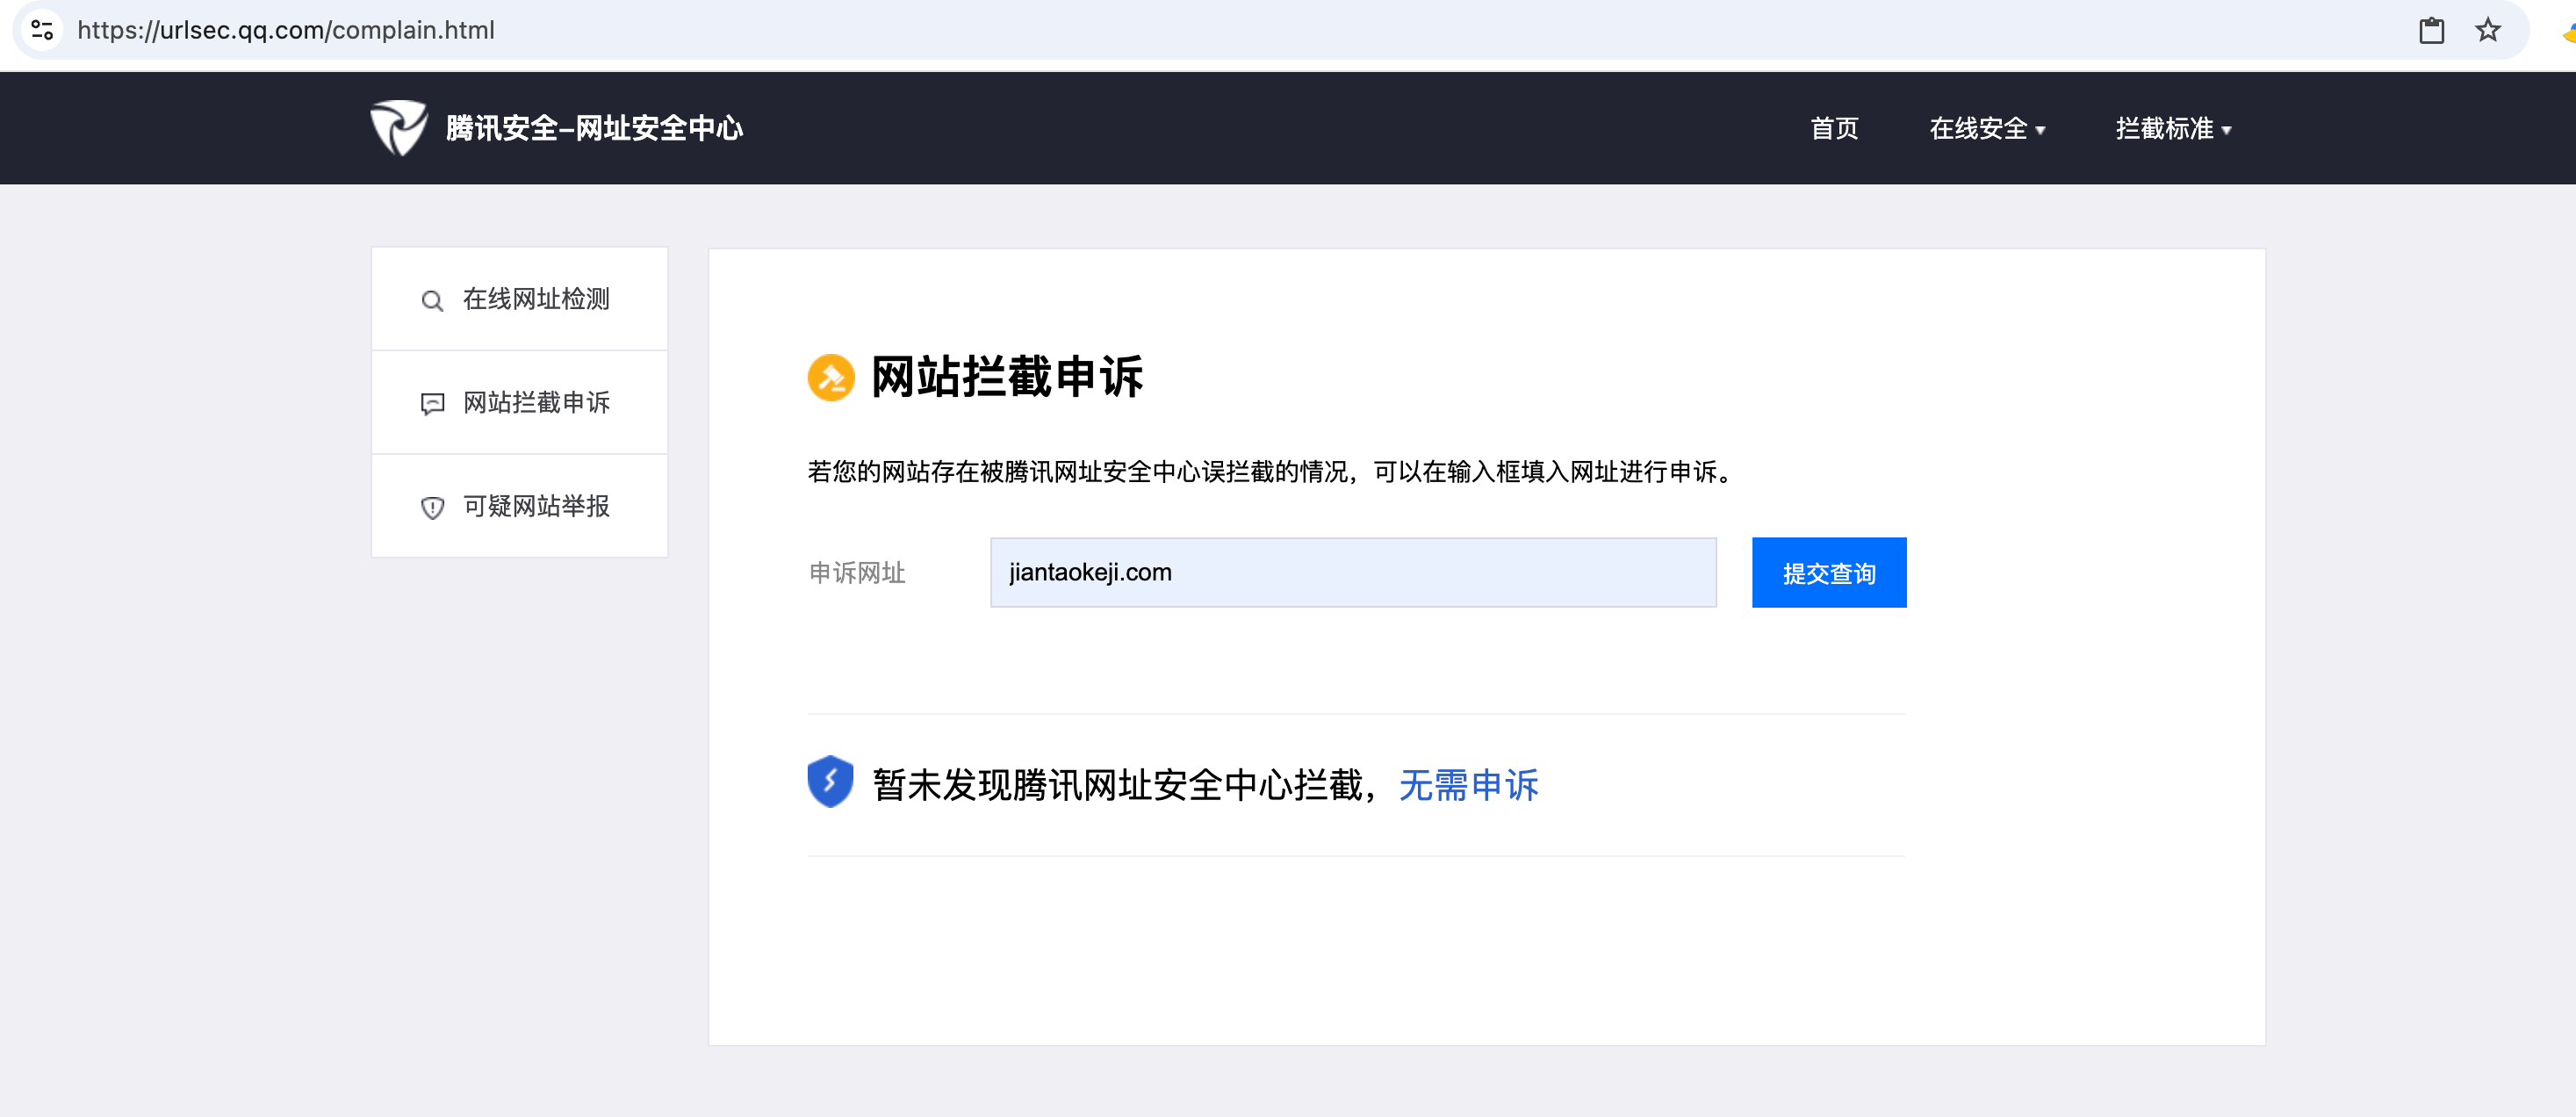This screenshot has width=2576, height=1117.
Task: Click the blue shield result icon
Action: 830,781
